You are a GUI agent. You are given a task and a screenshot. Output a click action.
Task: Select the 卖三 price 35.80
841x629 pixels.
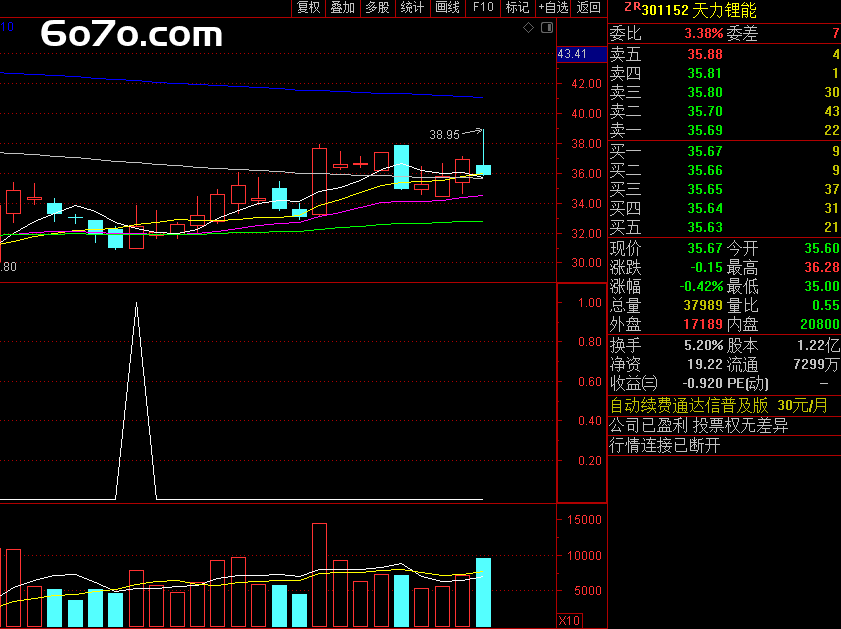pos(705,92)
